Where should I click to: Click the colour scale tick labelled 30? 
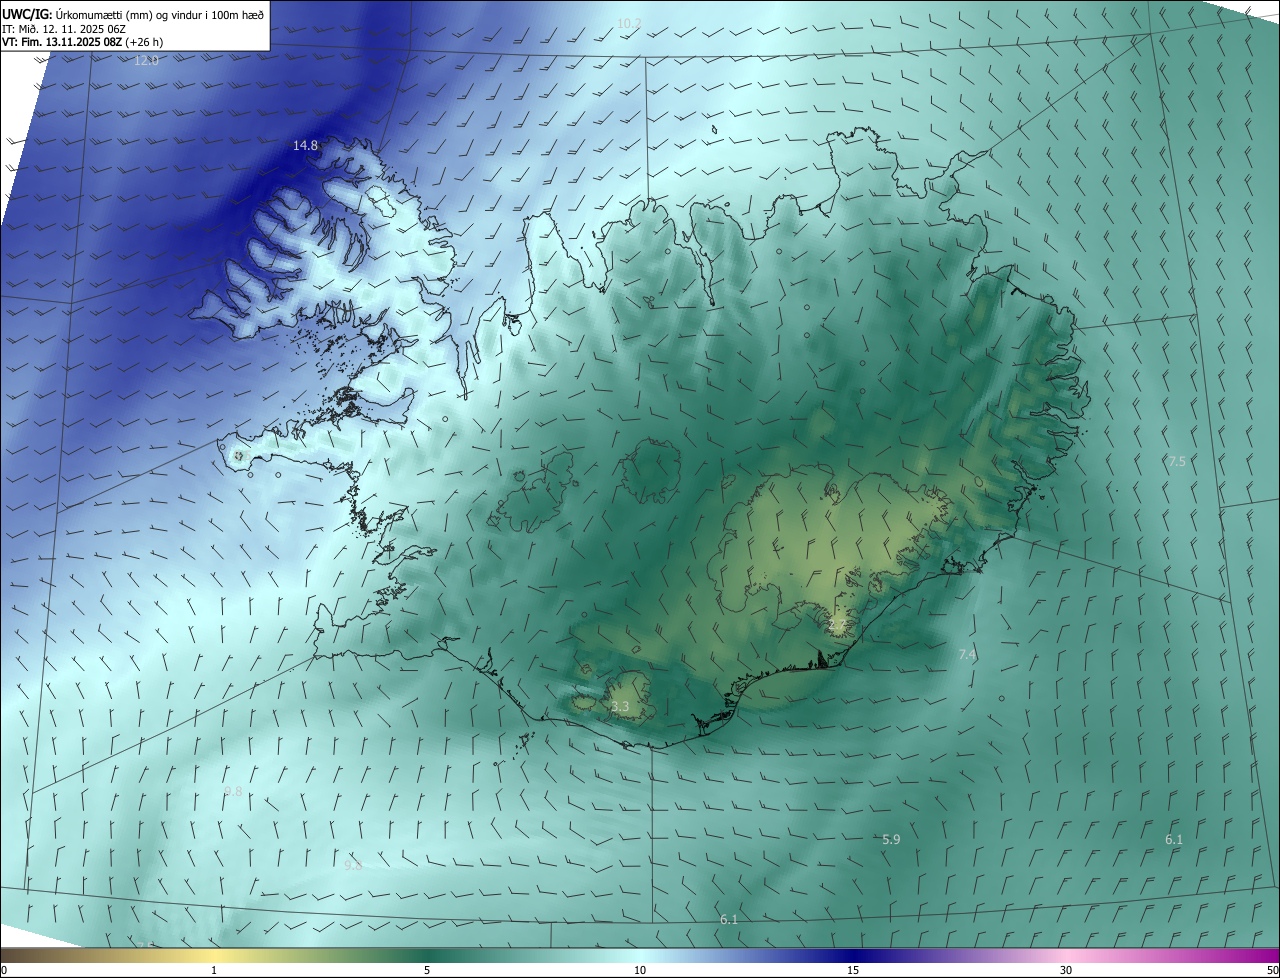[1066, 971]
